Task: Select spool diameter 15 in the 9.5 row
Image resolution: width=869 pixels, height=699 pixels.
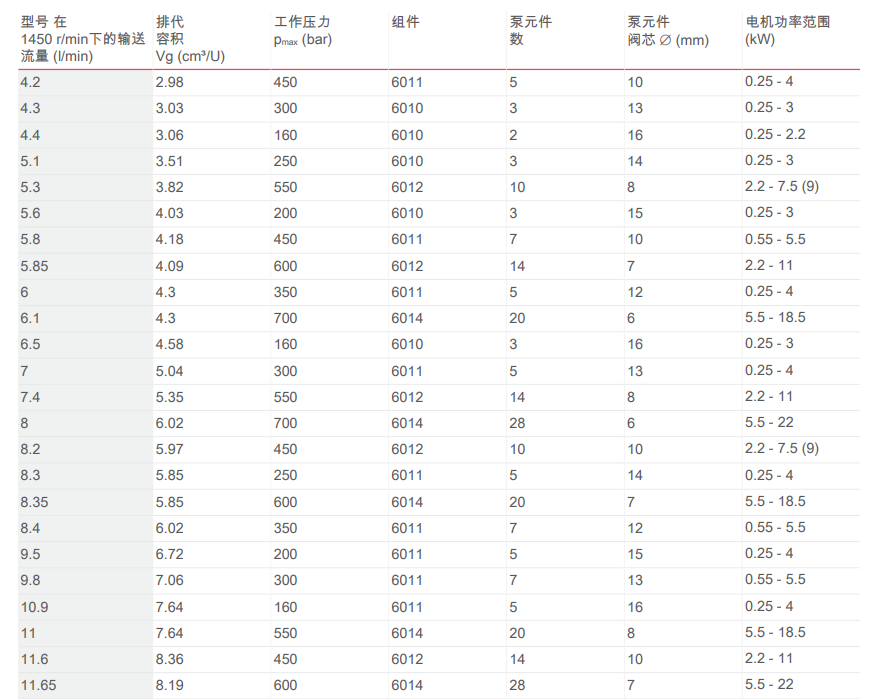Action: coord(635,555)
